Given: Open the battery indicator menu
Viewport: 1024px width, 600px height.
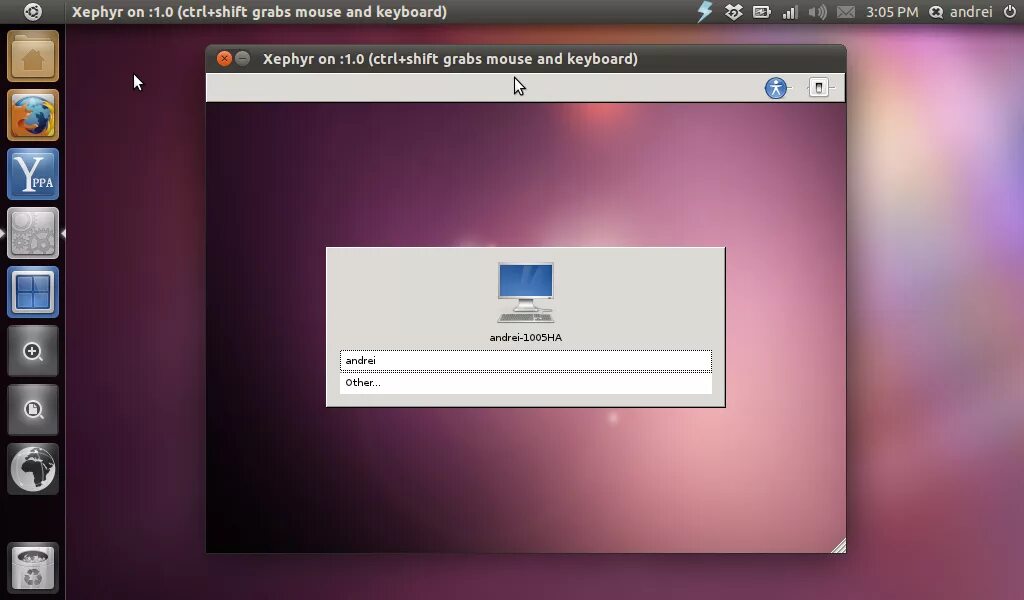Looking at the screenshot, I should [761, 12].
